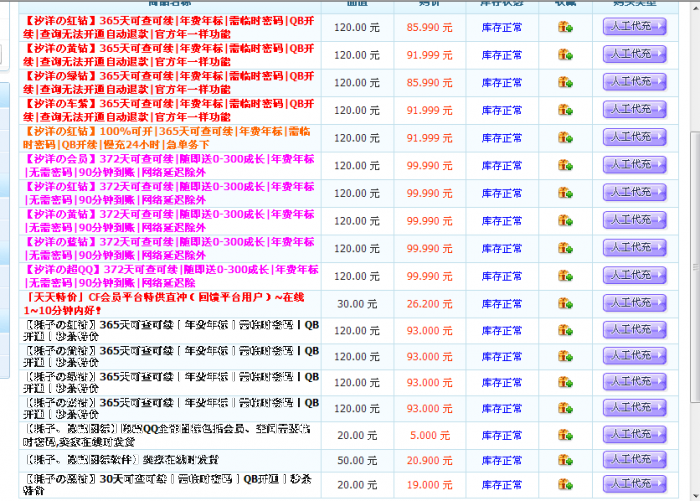Open 沙洋の会员 372天可查可续 product link
The height and width of the screenshot is (501, 700).
pos(169,166)
